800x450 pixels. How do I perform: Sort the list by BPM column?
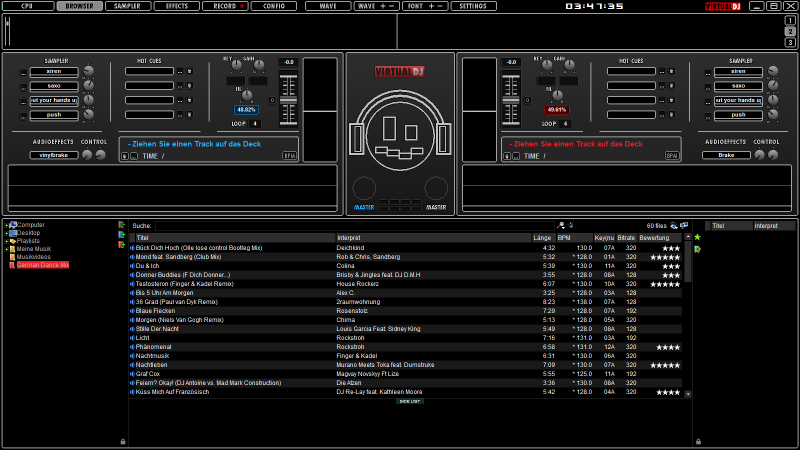coord(573,238)
